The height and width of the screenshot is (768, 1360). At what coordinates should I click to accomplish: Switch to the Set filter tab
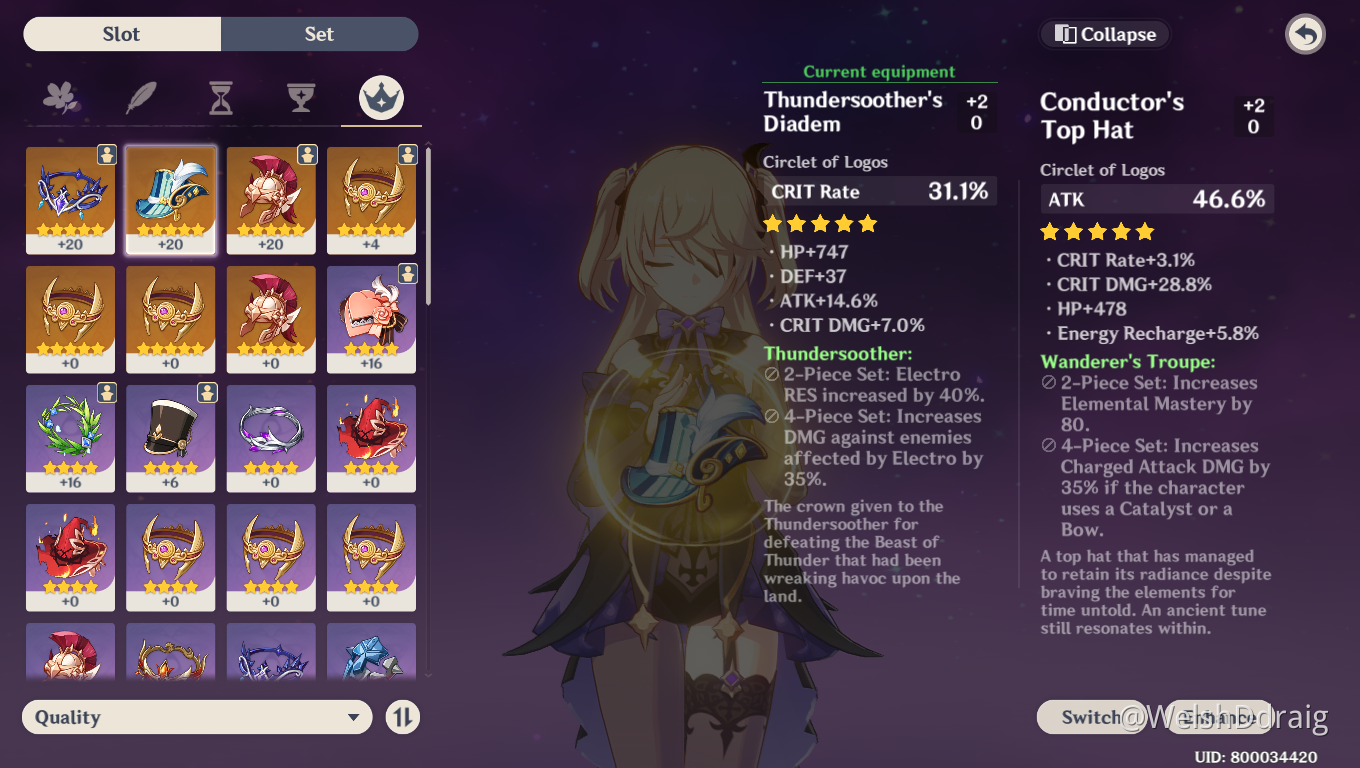pyautogui.click(x=319, y=34)
